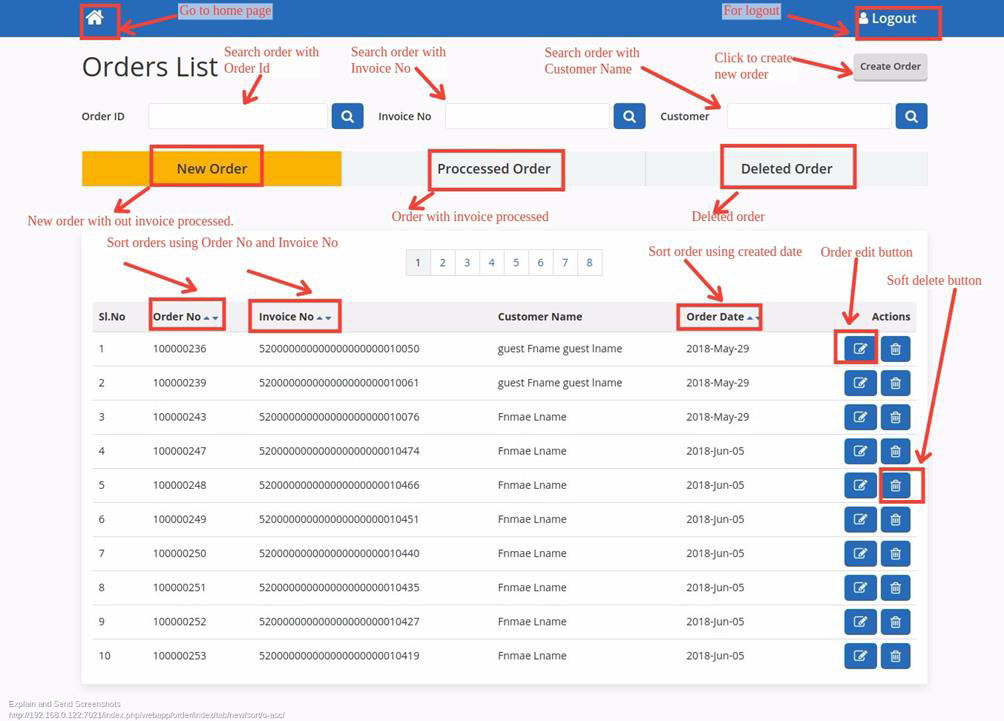Image resolution: width=1004 pixels, height=721 pixels.
Task: Delete order 100000248 using trash icon
Action: 895,485
